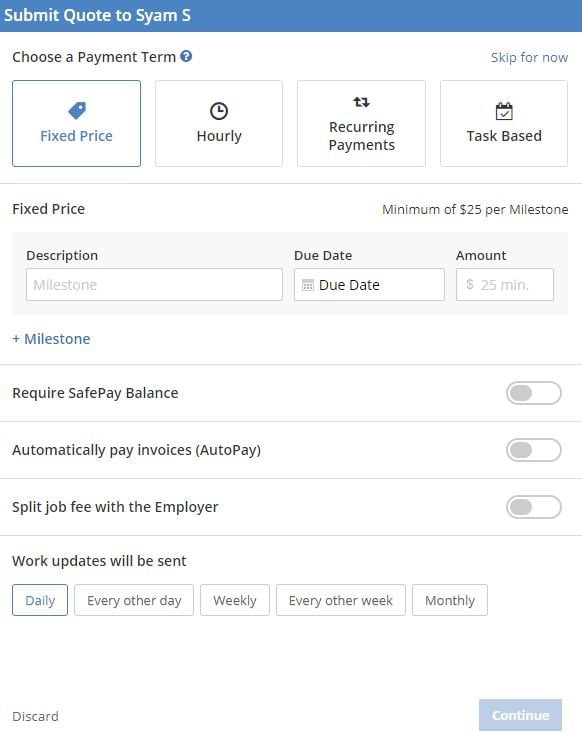Click the Fixed Price tag icon
Screen dimensions: 582x744
pyautogui.click(x=77, y=111)
